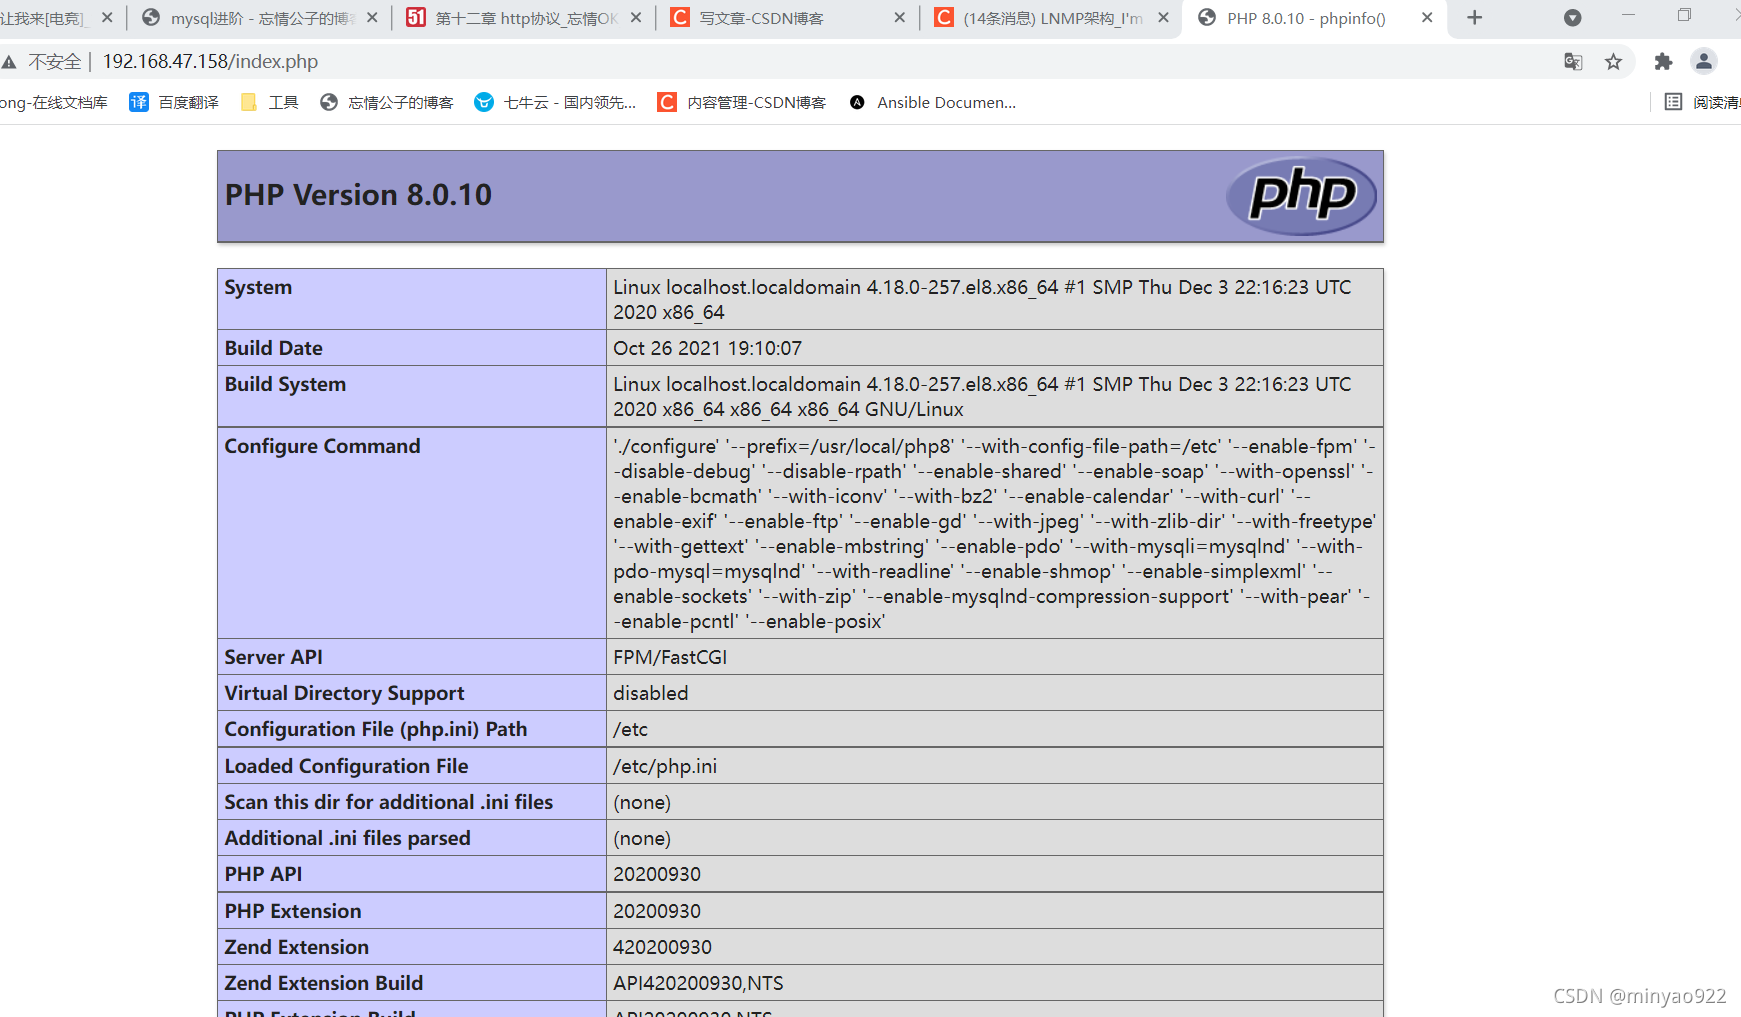The height and width of the screenshot is (1017, 1741).
Task: Click the configure command value text
Action: pyautogui.click(x=994, y=533)
